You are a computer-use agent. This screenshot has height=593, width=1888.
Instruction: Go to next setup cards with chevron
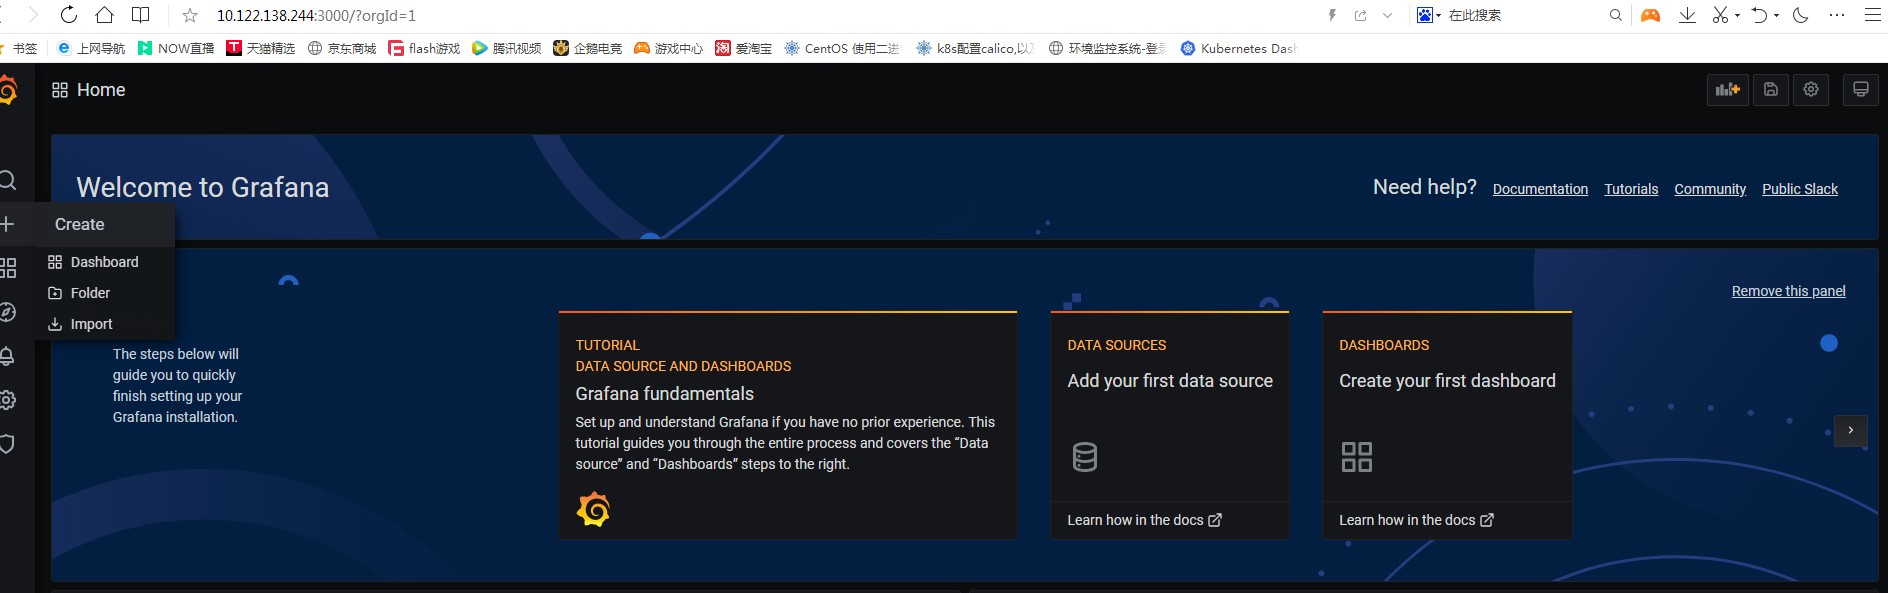click(1851, 430)
